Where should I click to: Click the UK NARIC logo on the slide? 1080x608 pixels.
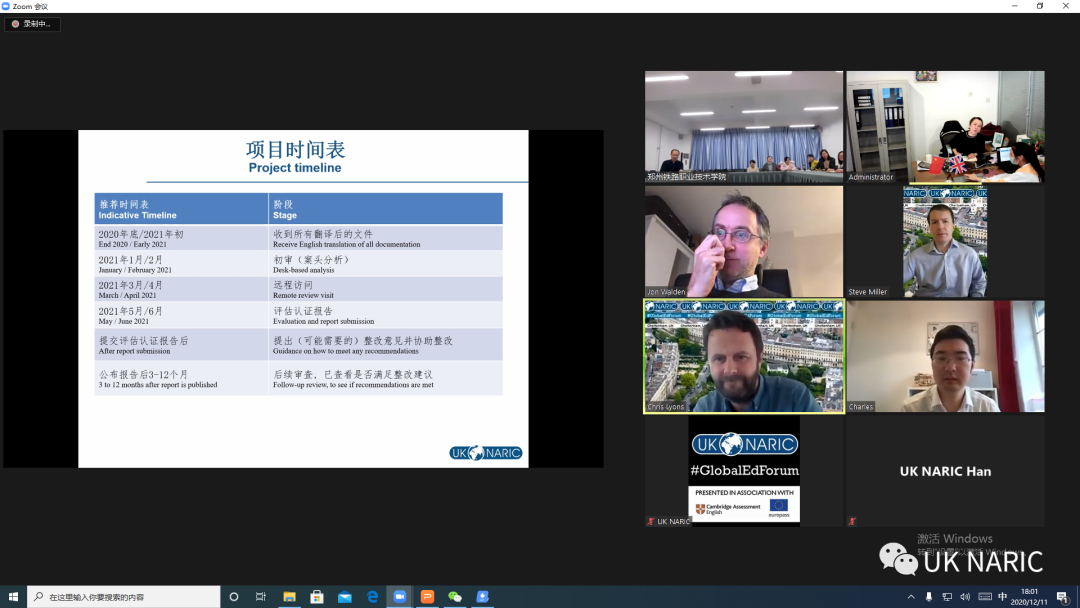(486, 453)
